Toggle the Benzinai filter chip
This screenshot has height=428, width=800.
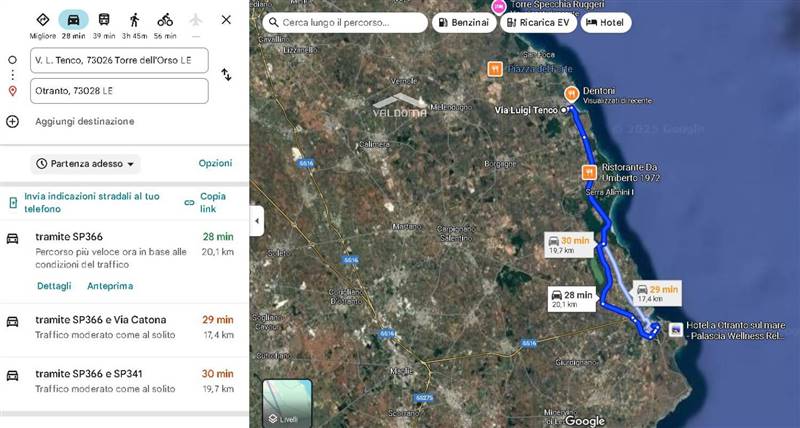pyautogui.click(x=464, y=22)
